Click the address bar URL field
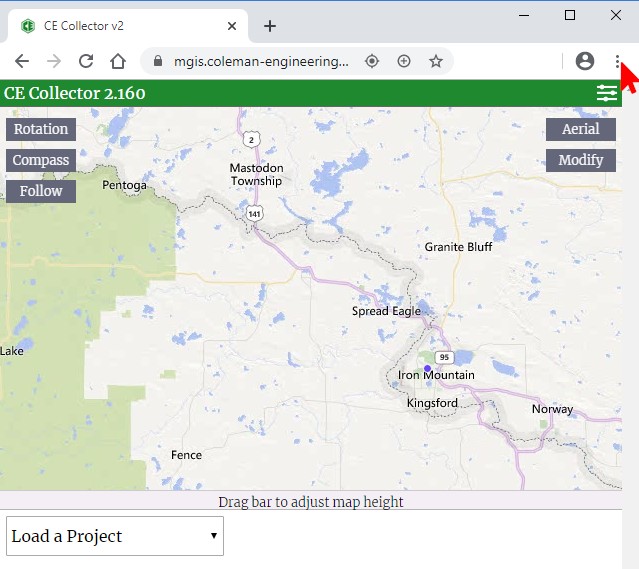The height and width of the screenshot is (569, 639). coord(260,61)
